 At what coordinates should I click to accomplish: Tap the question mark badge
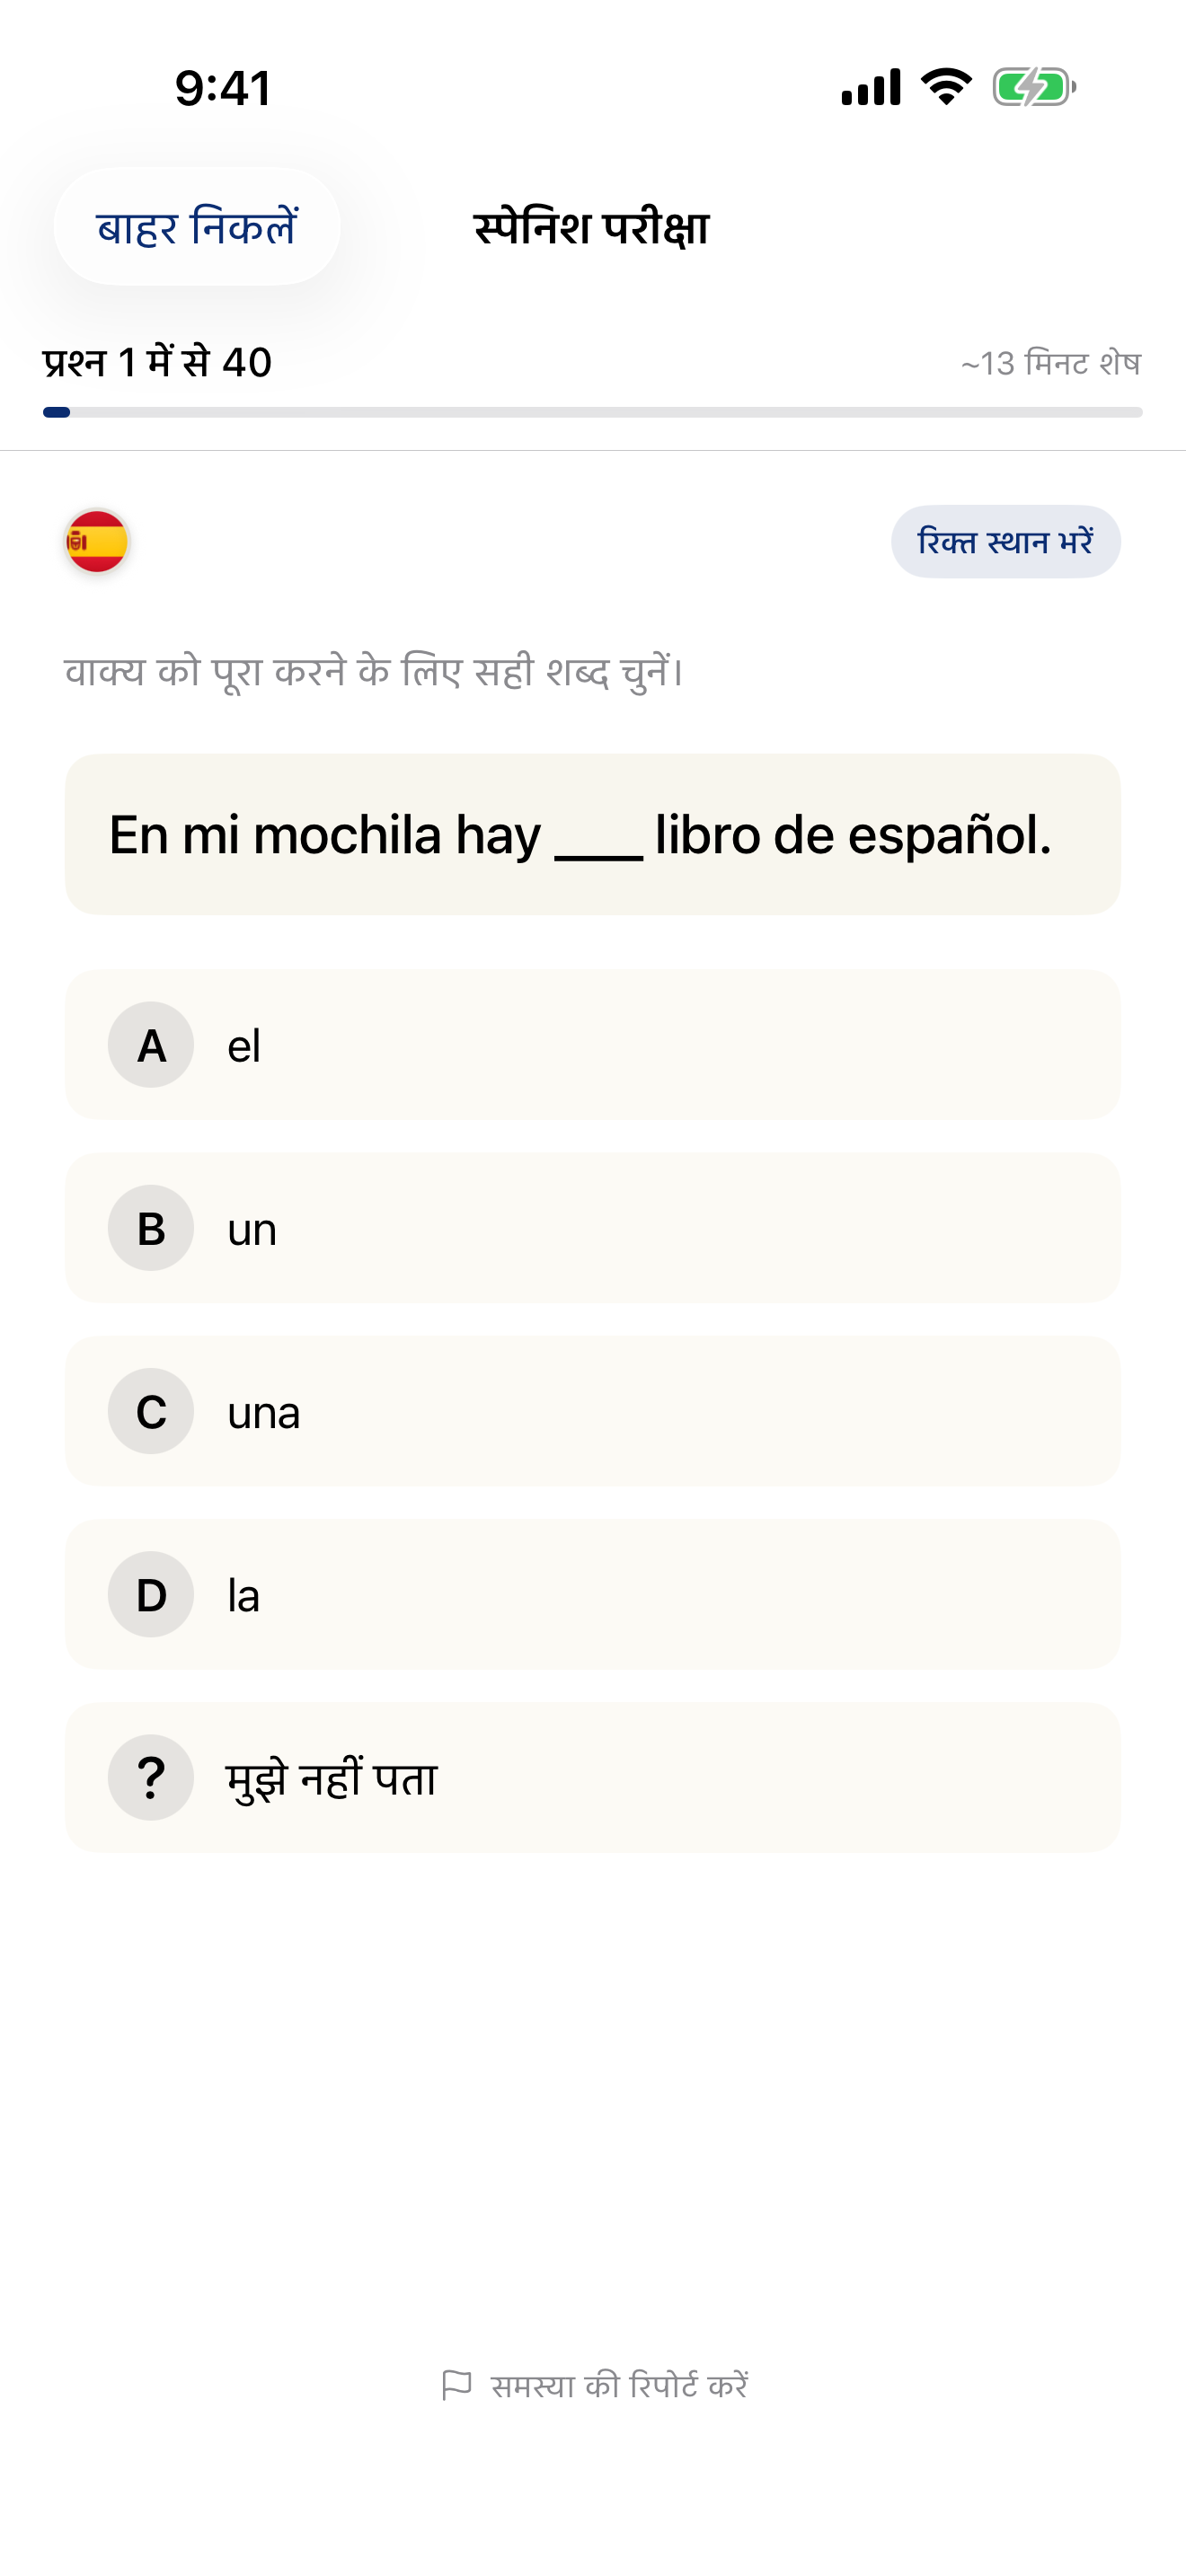tap(151, 1778)
